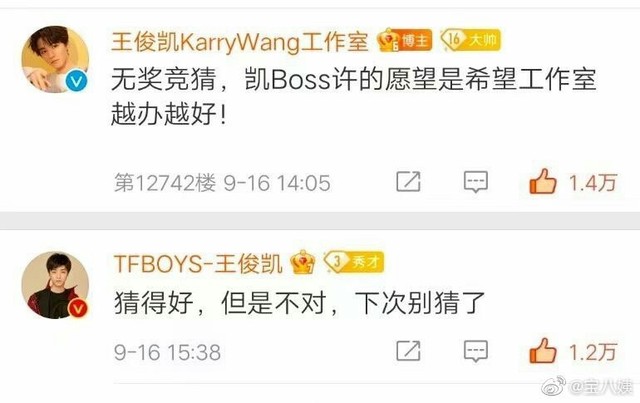This screenshot has width=640, height=403.
Task: Click the blue verified V badge
Action: pos(76,81)
